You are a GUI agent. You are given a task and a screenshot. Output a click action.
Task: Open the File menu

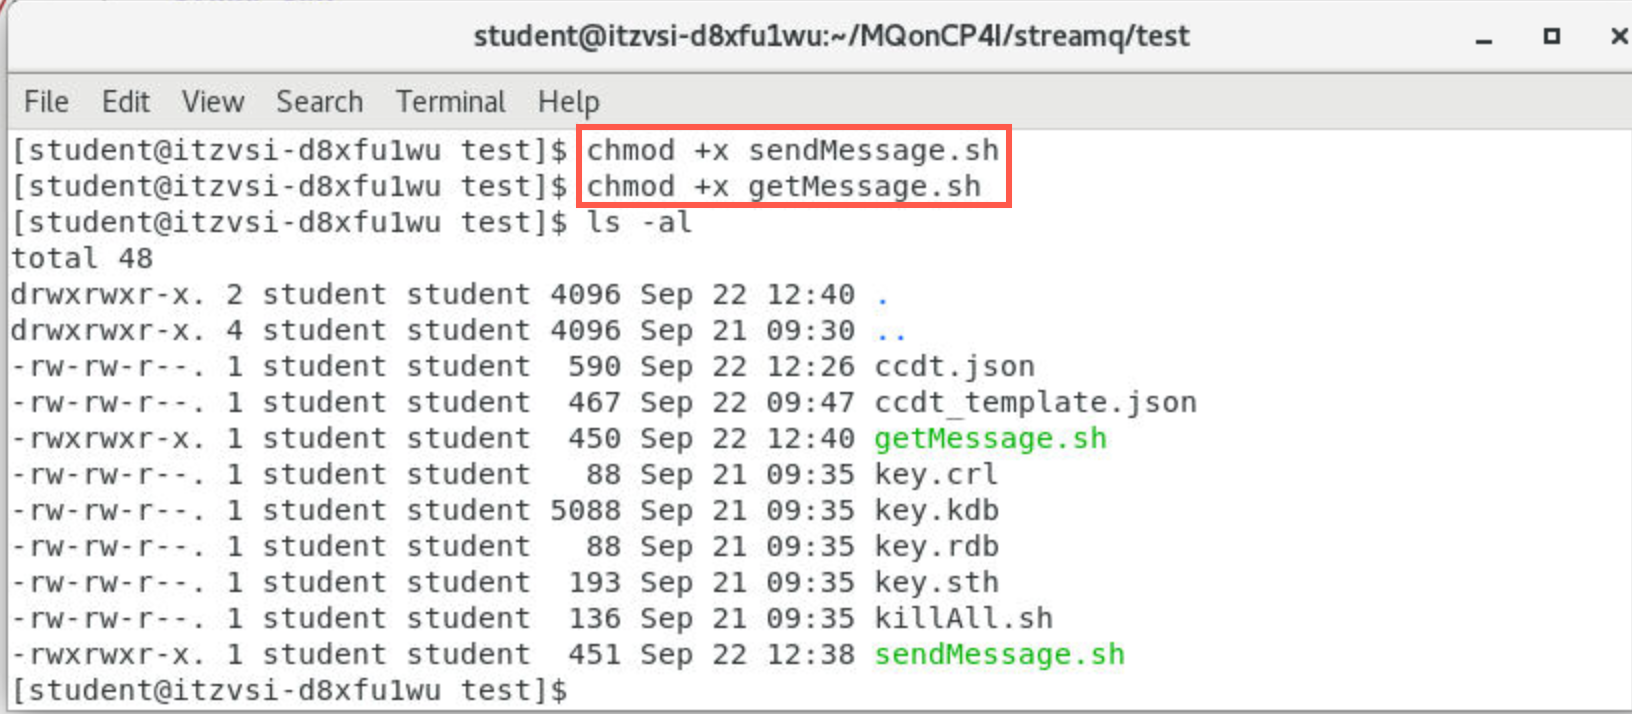click(46, 102)
